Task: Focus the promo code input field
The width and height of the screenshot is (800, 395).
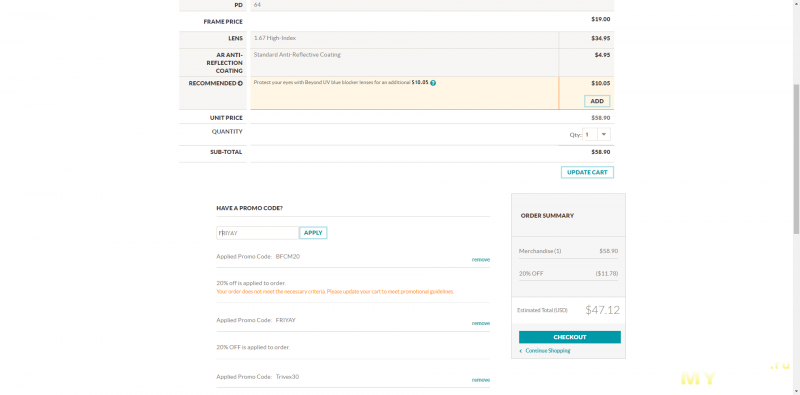Action: 258,233
